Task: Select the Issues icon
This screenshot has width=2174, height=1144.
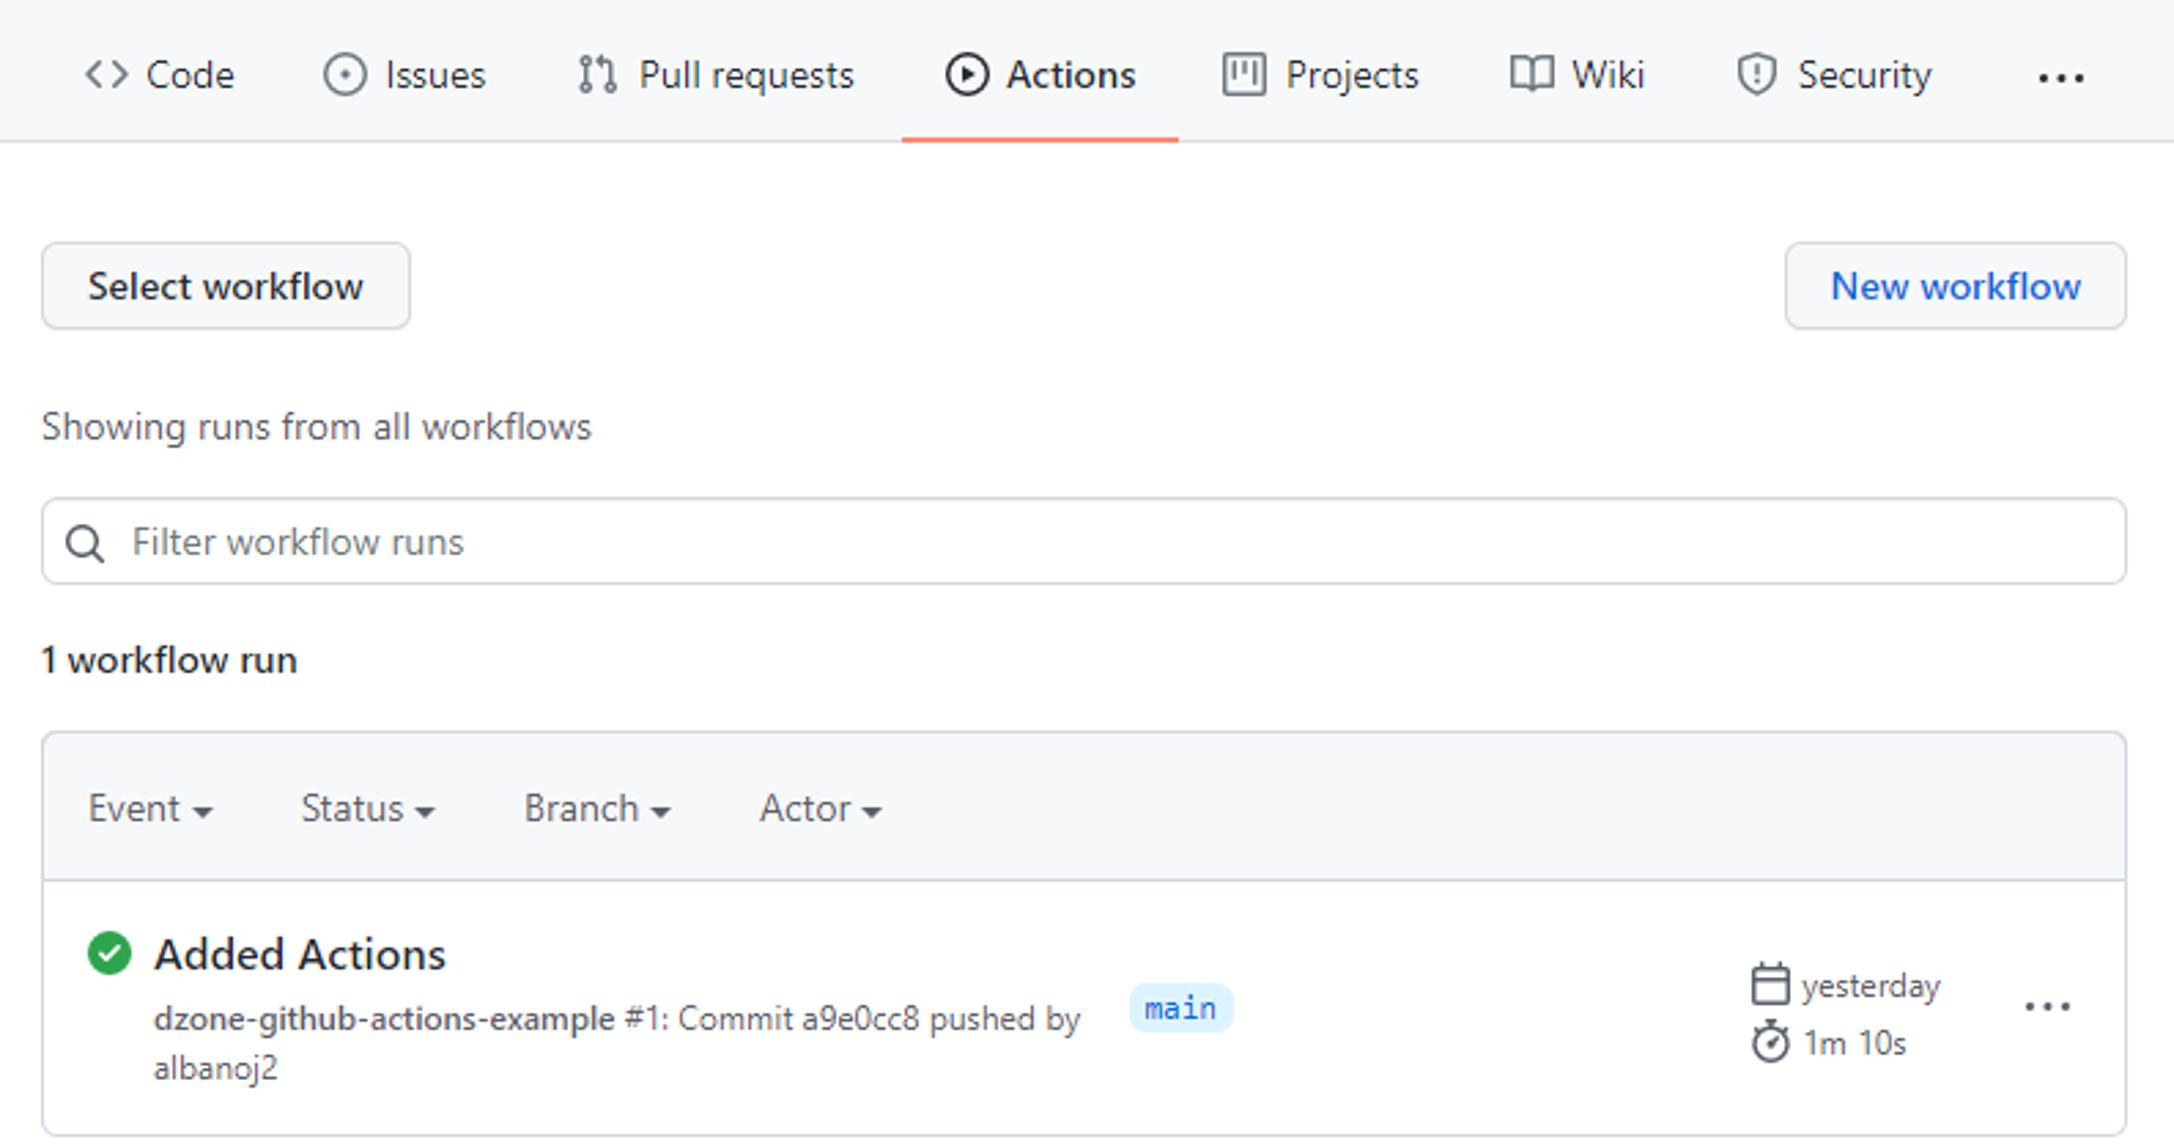Action: pyautogui.click(x=344, y=74)
